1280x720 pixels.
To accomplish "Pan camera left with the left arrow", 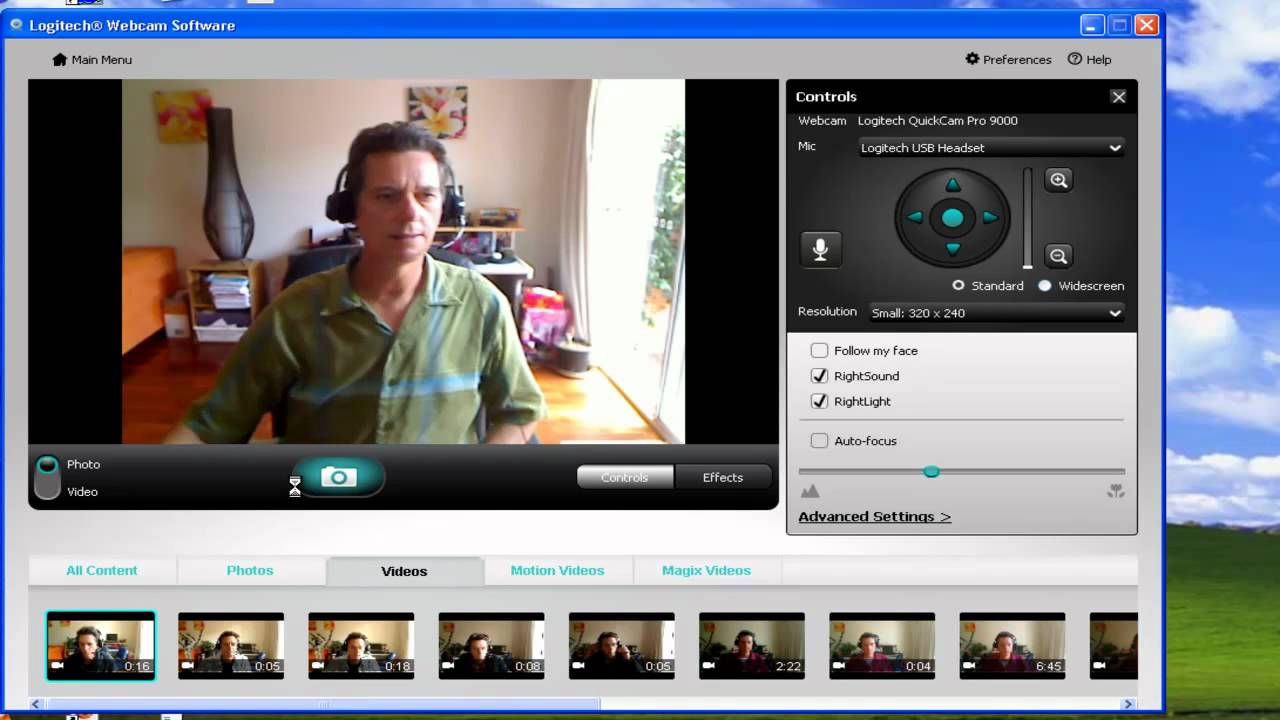I will [x=915, y=217].
